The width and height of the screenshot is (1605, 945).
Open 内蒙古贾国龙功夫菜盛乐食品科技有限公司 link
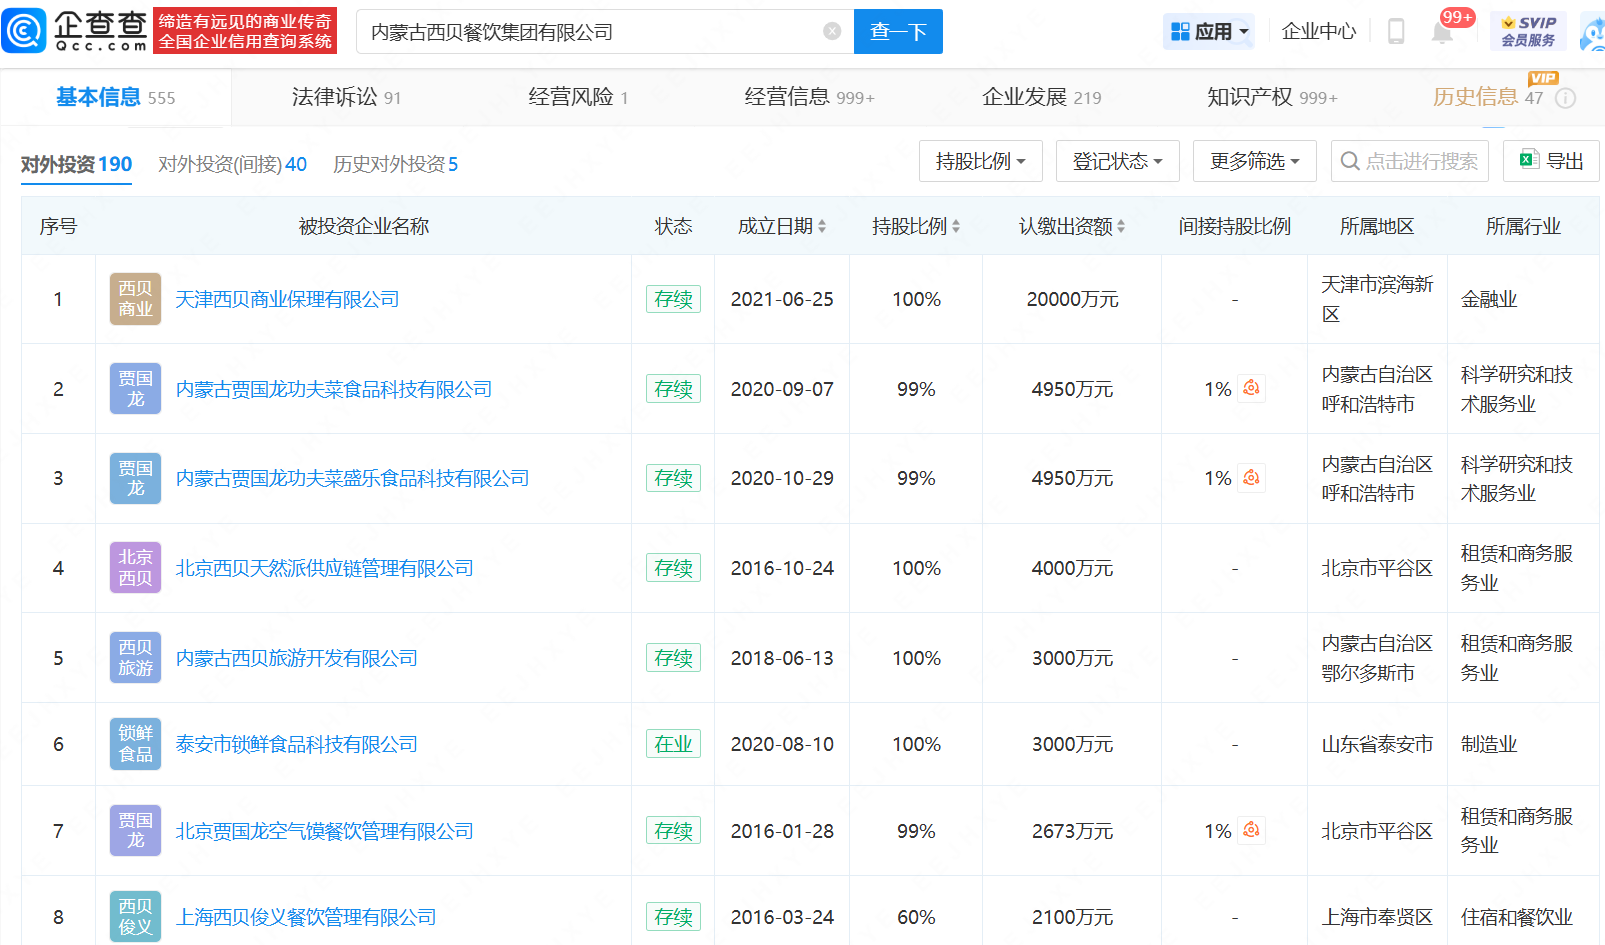(x=352, y=478)
